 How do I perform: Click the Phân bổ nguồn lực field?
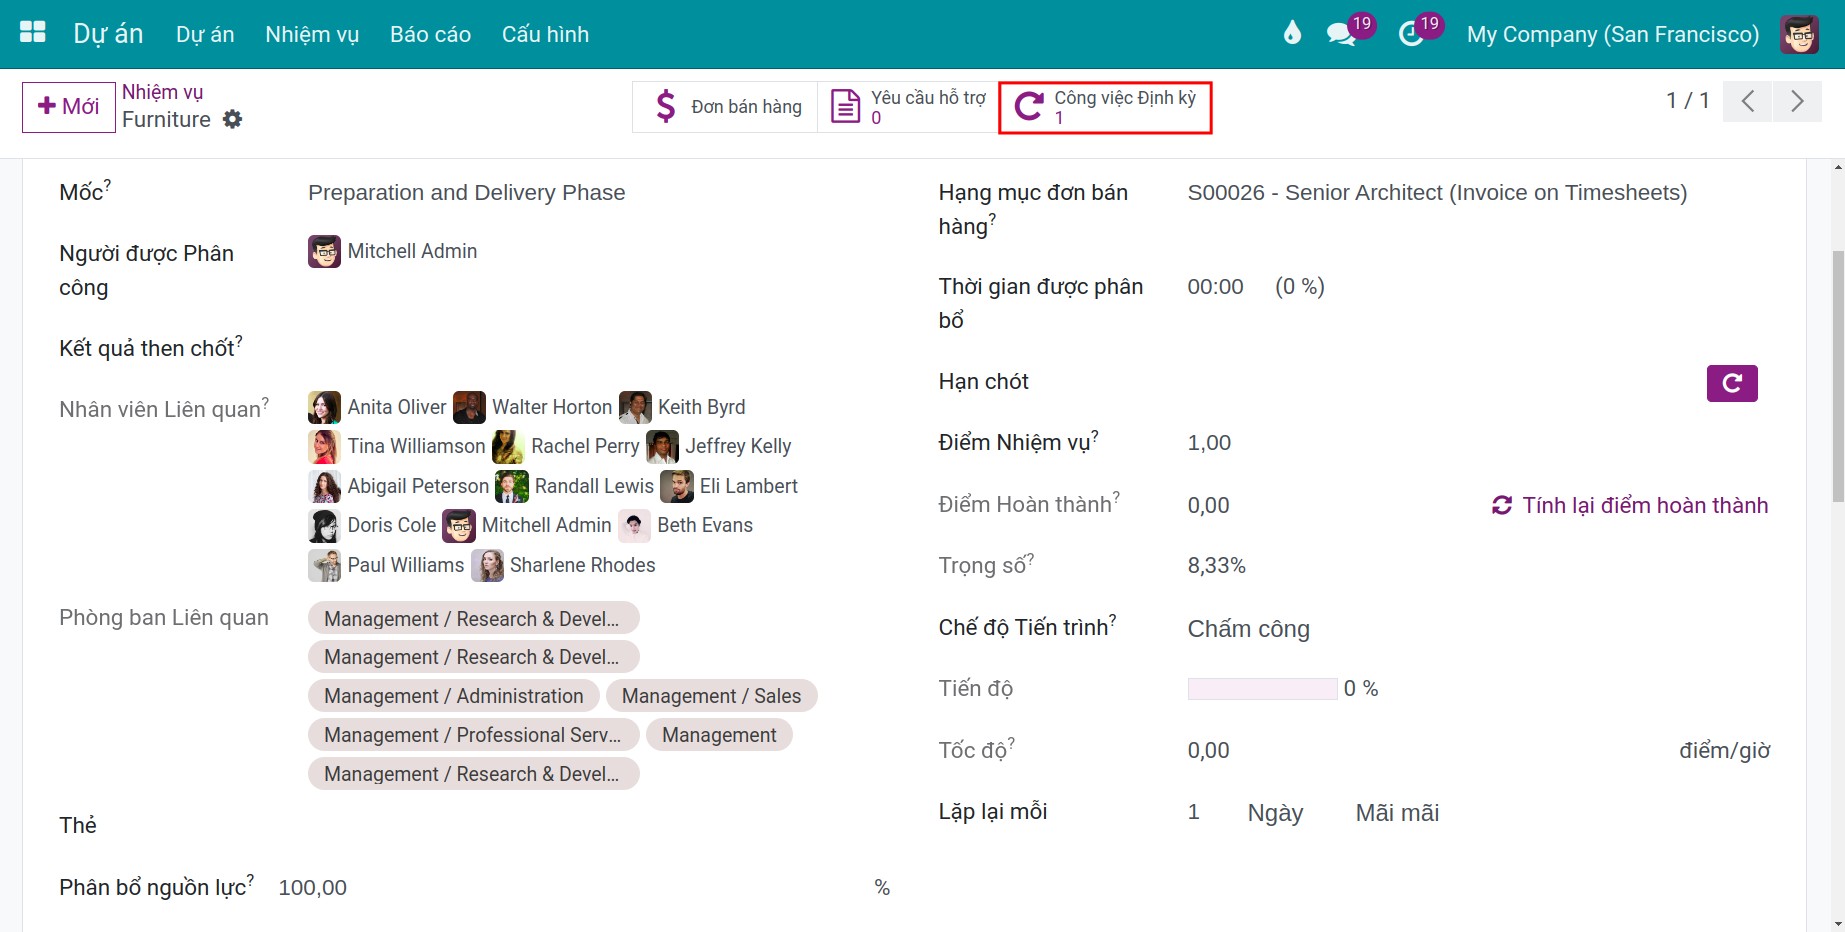[x=575, y=888]
